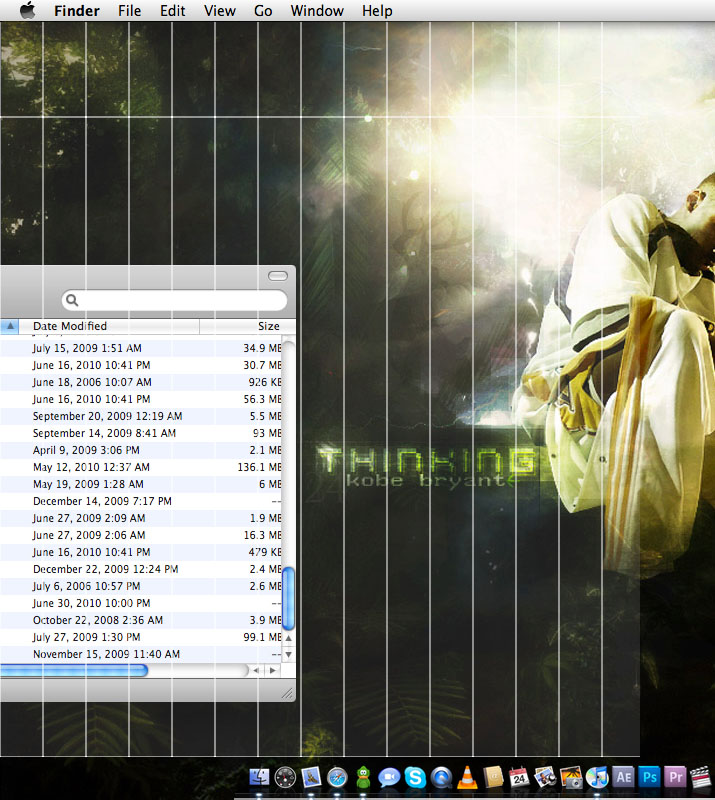Launch After Effects Ae icon
The height and width of the screenshot is (800, 715).
tap(623, 778)
